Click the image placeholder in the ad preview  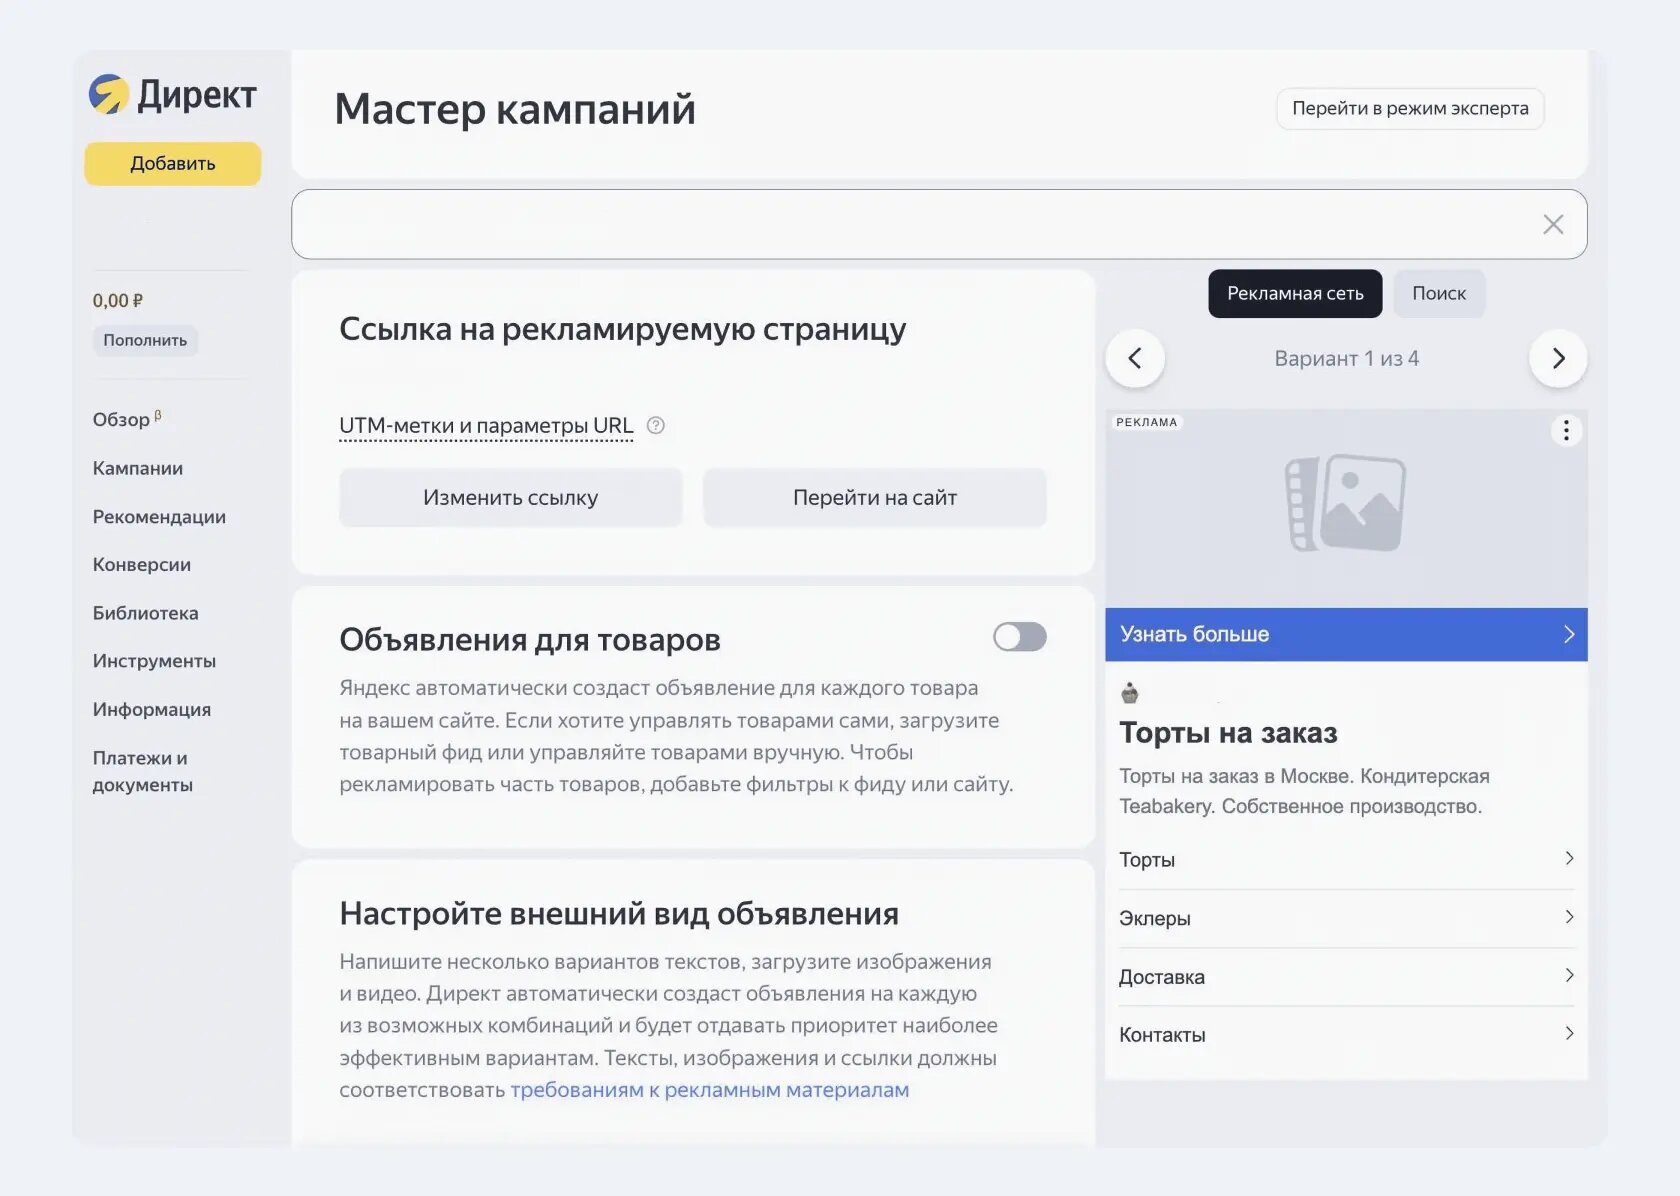[x=1345, y=503]
